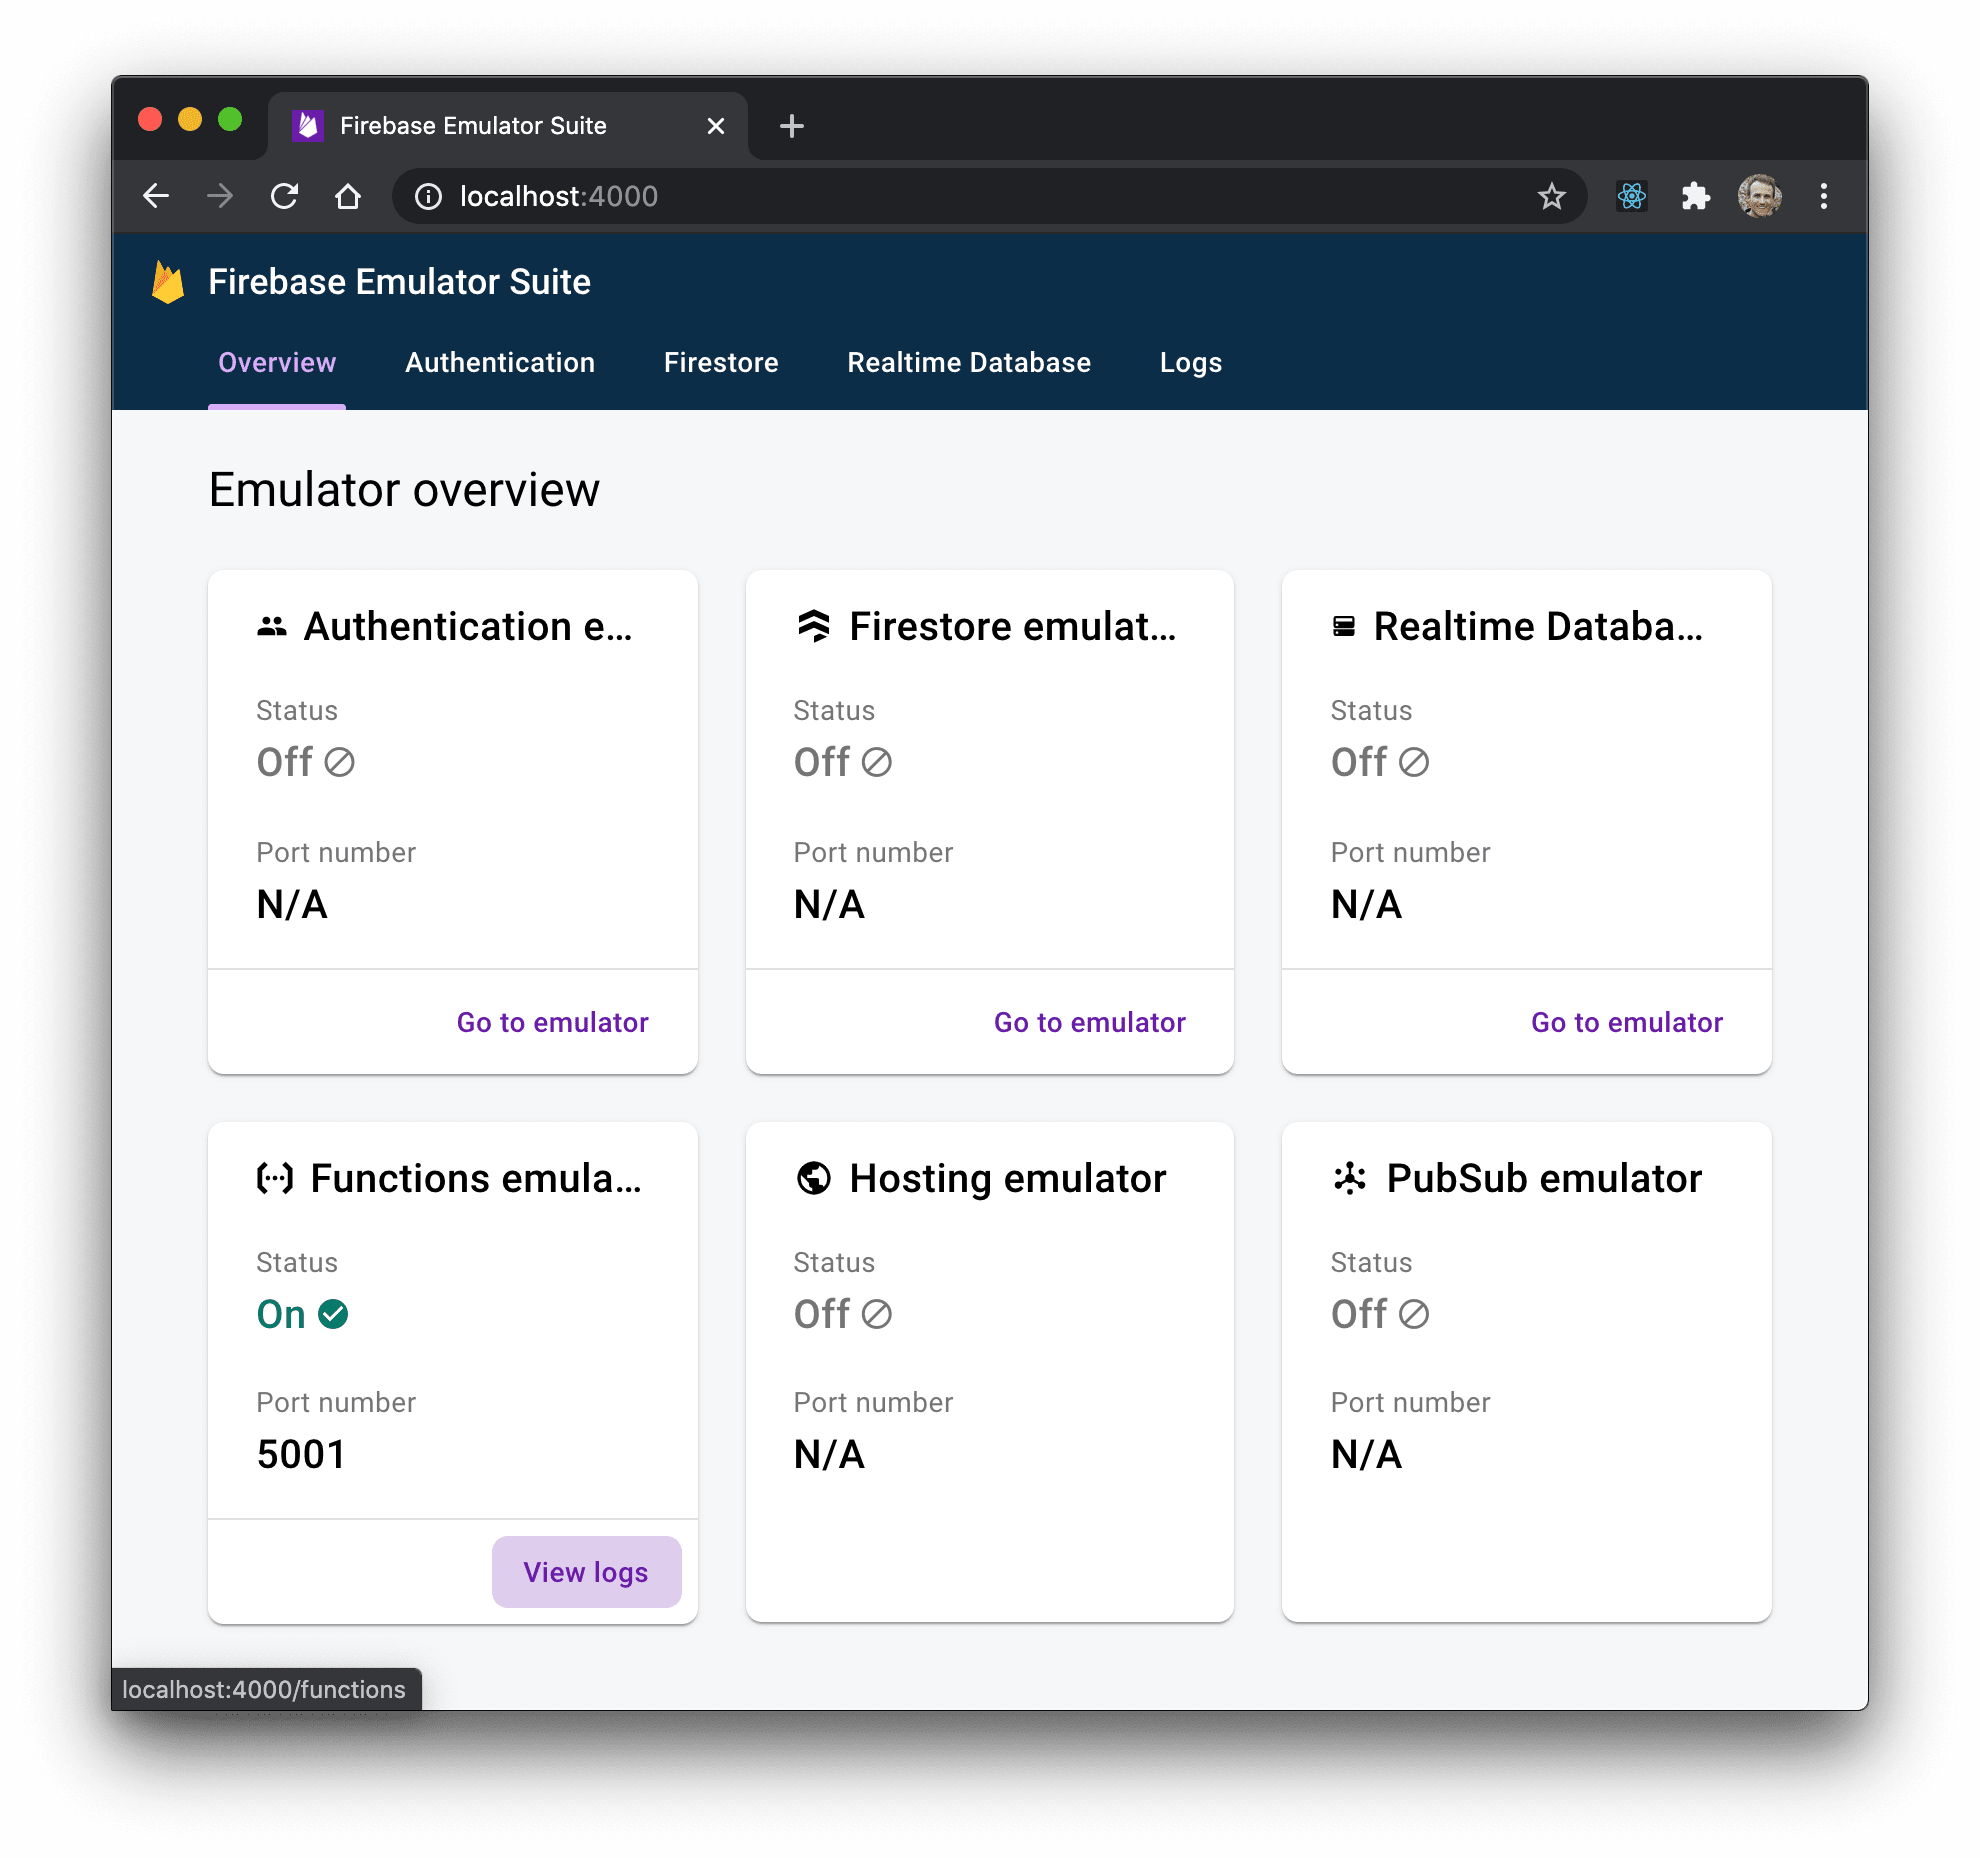Click the 'On' status checkmark on Functions card
This screenshot has height=1858, width=1980.
tap(334, 1314)
